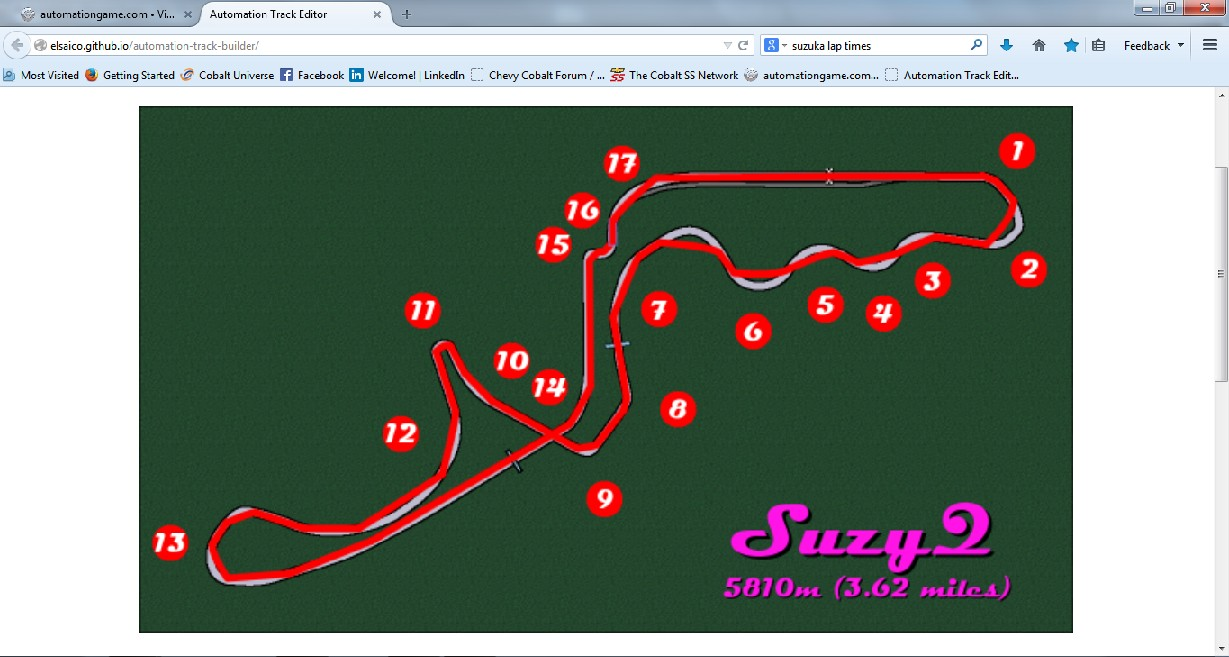Open the LinkedIn Welcome bookmark
Image resolution: width=1229 pixels, height=657 pixels.
tap(407, 75)
